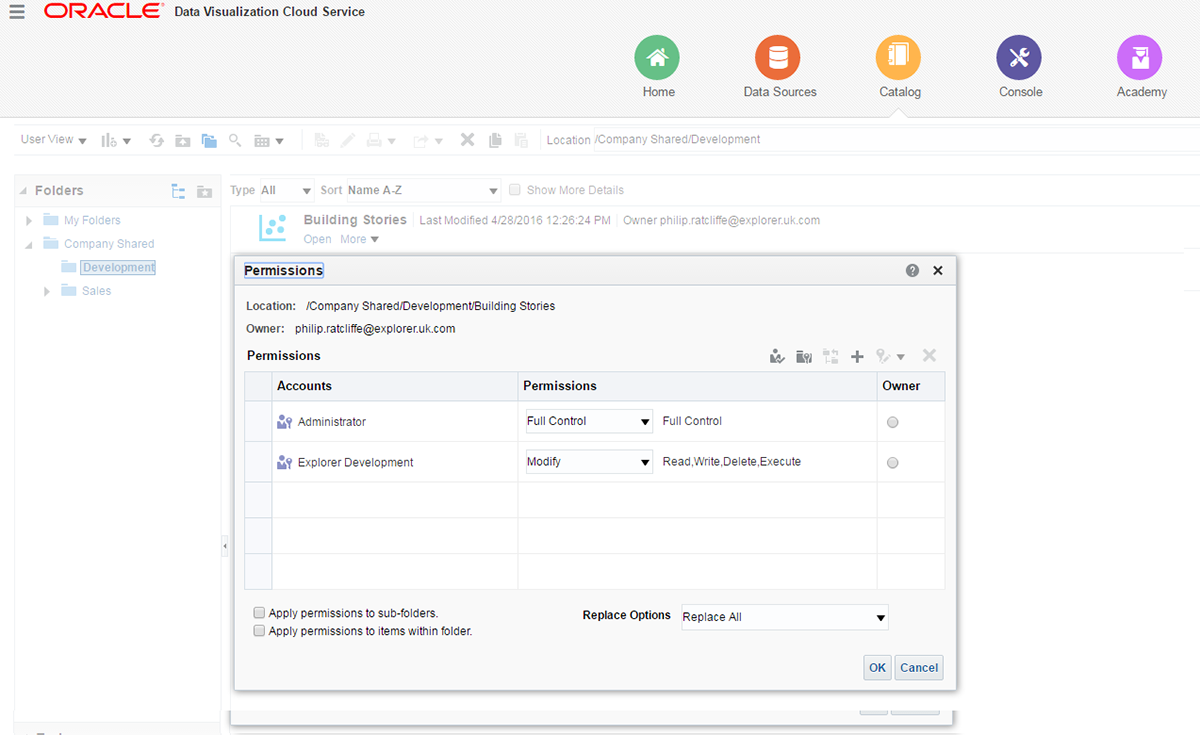The image size is (1200, 735).
Task: Open the Sort Name A-Z dropdown
Action: pos(423,190)
